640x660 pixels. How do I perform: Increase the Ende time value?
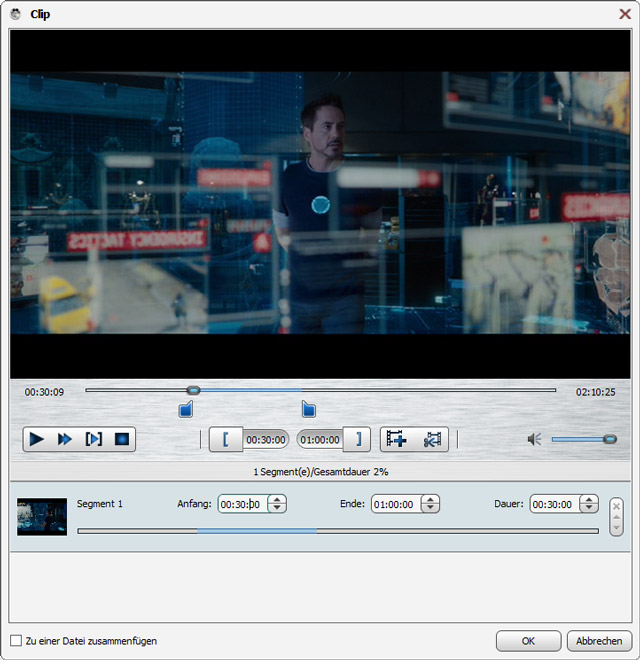click(430, 500)
